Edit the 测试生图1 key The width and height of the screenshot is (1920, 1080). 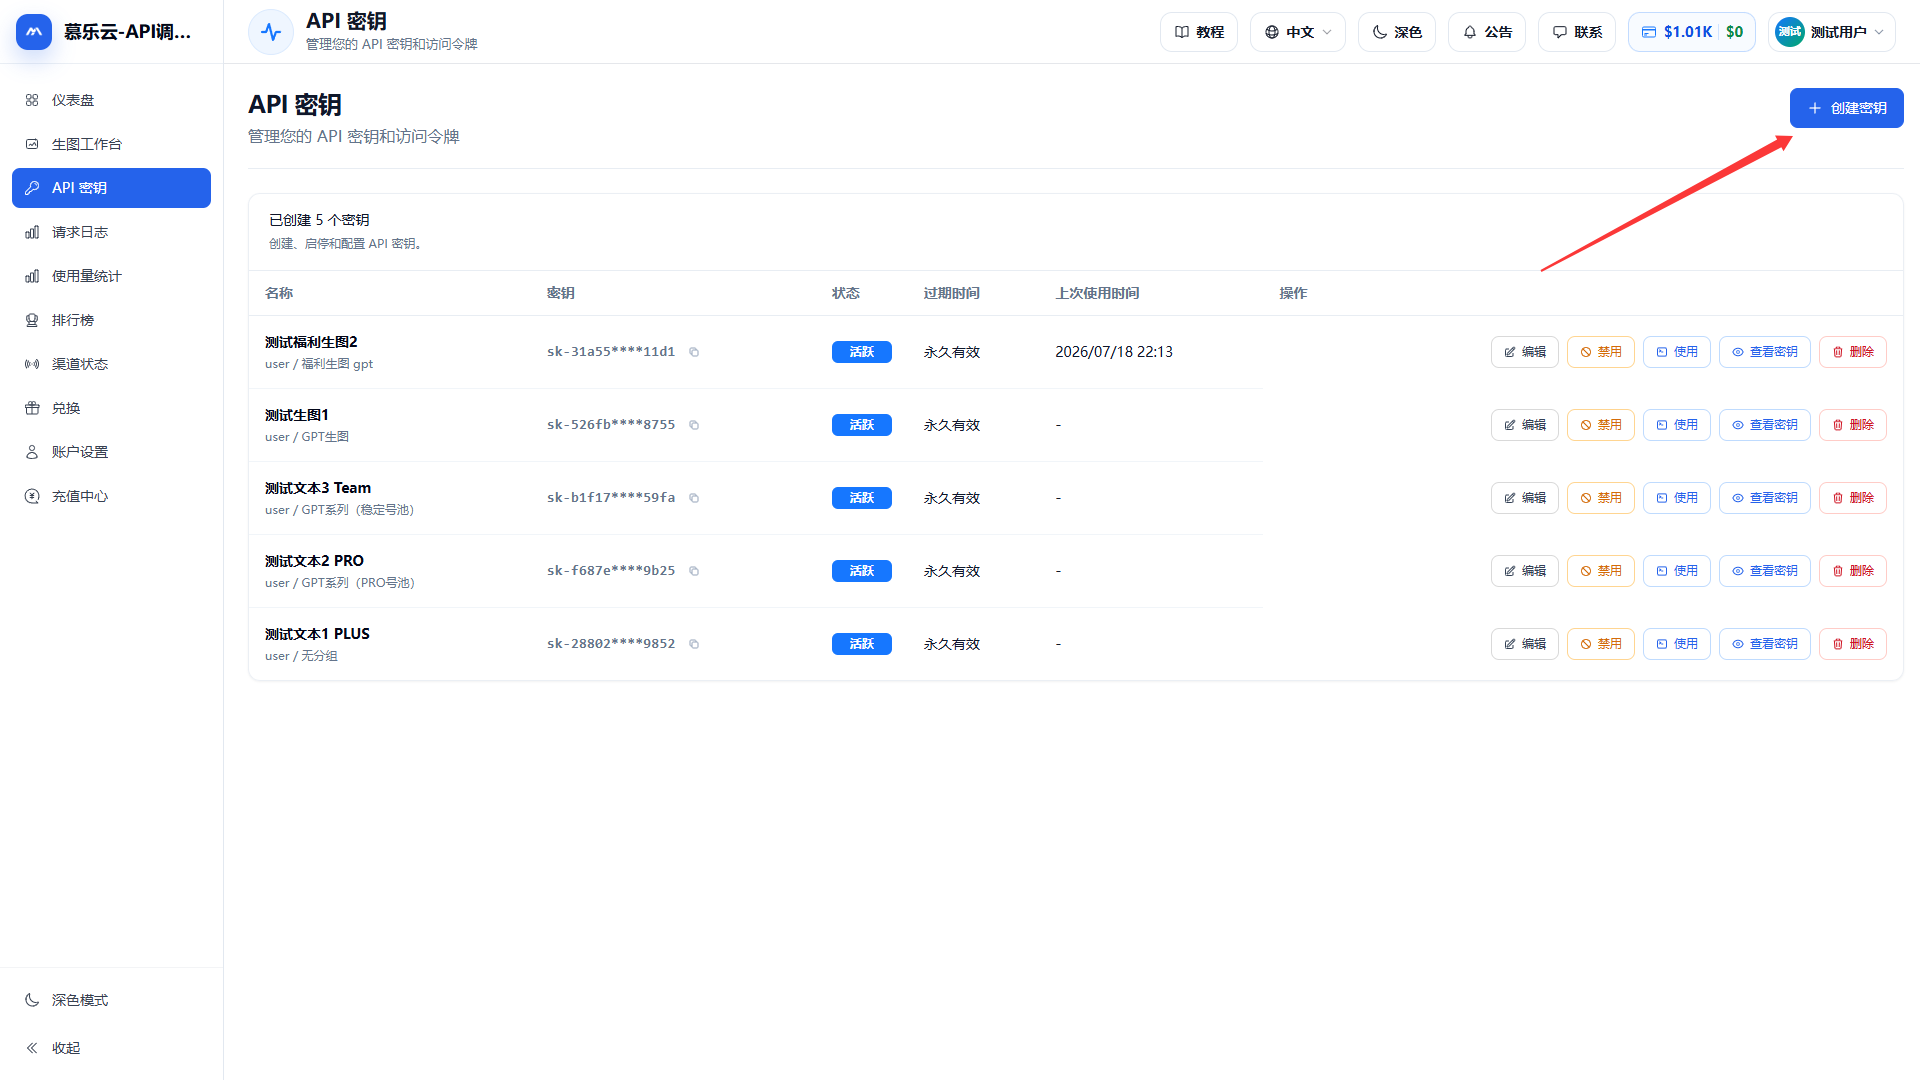click(x=1524, y=425)
